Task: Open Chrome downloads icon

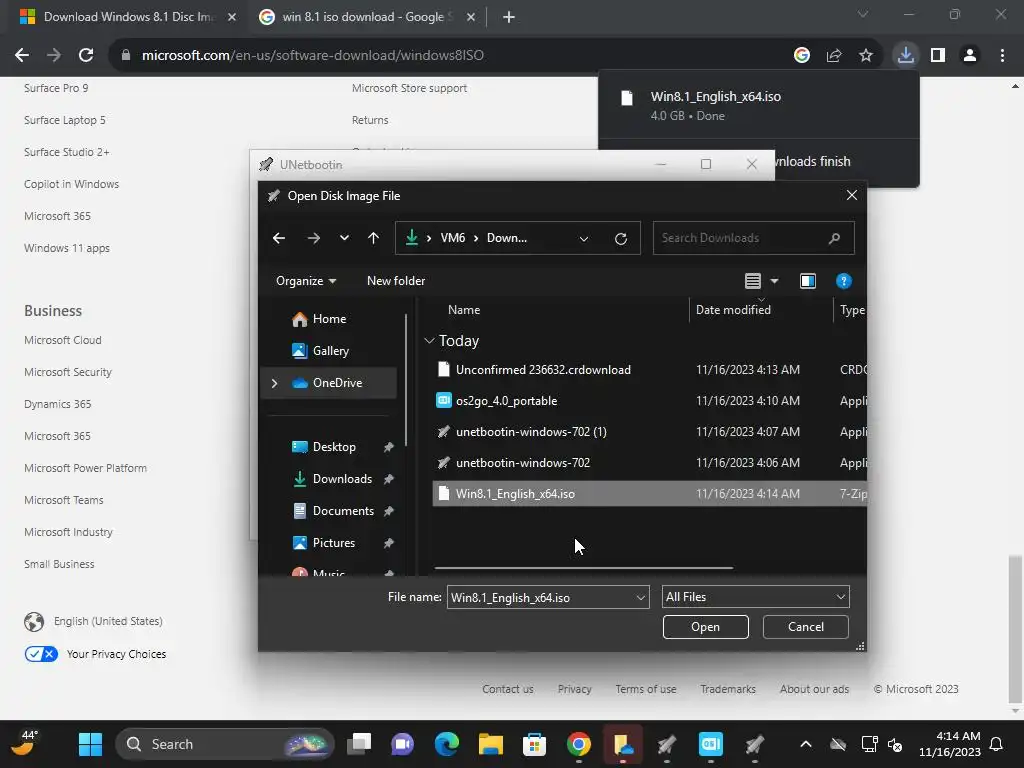Action: 906,56
